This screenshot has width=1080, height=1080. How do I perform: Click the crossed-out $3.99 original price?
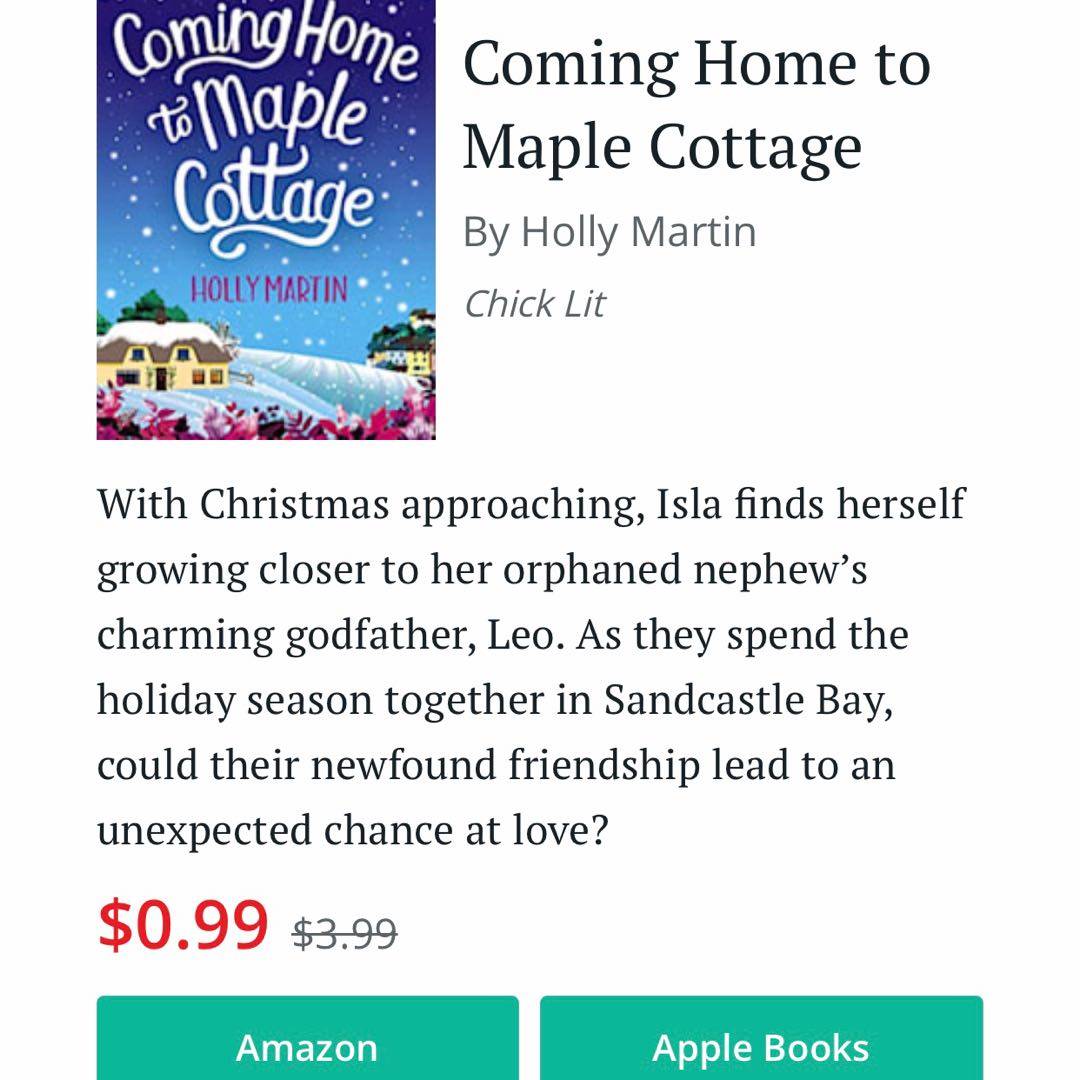click(x=344, y=934)
